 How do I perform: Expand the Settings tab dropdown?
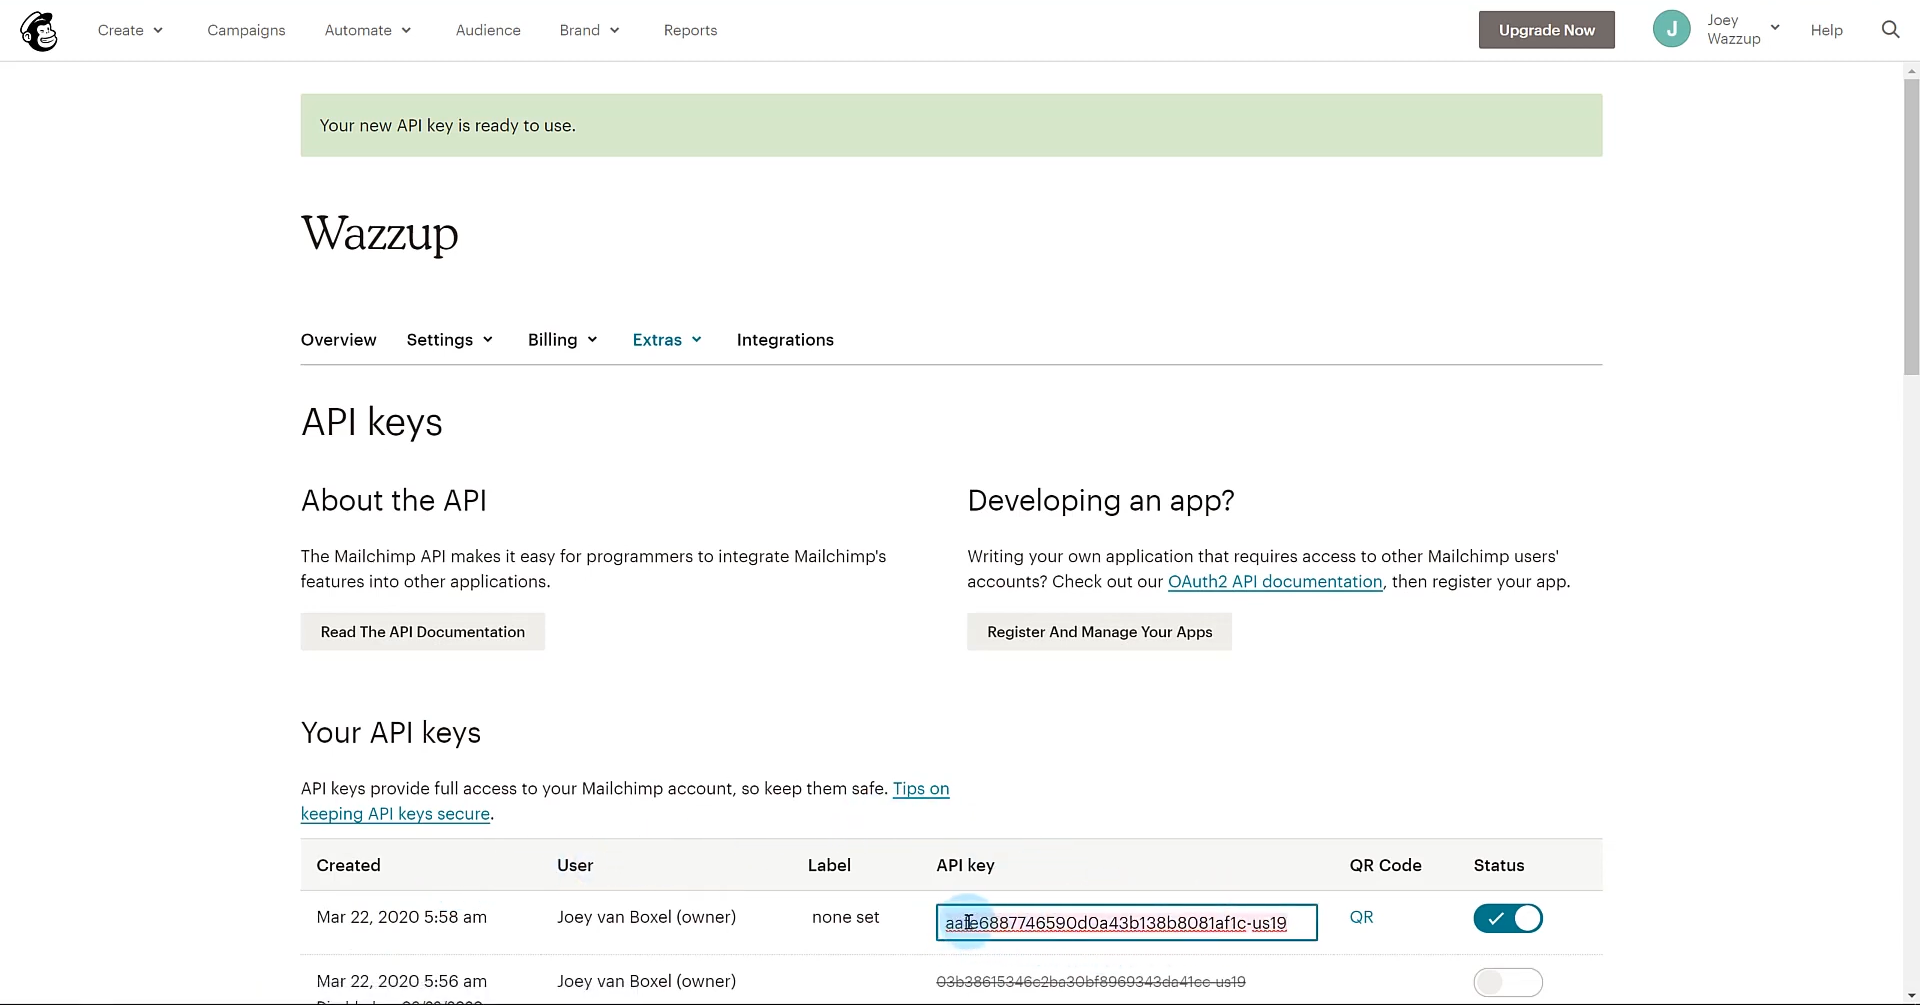tap(450, 340)
